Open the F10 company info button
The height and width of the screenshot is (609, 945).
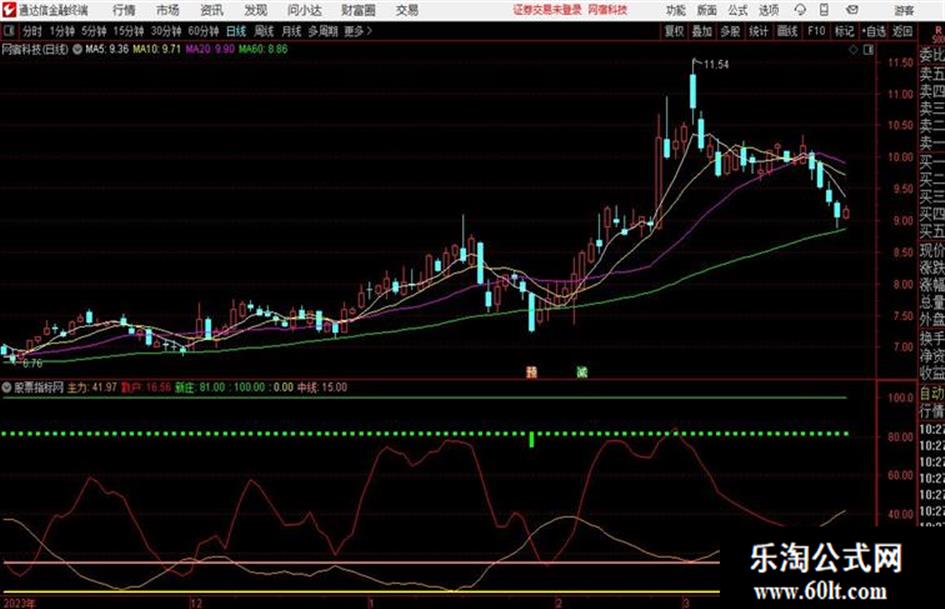click(816, 31)
